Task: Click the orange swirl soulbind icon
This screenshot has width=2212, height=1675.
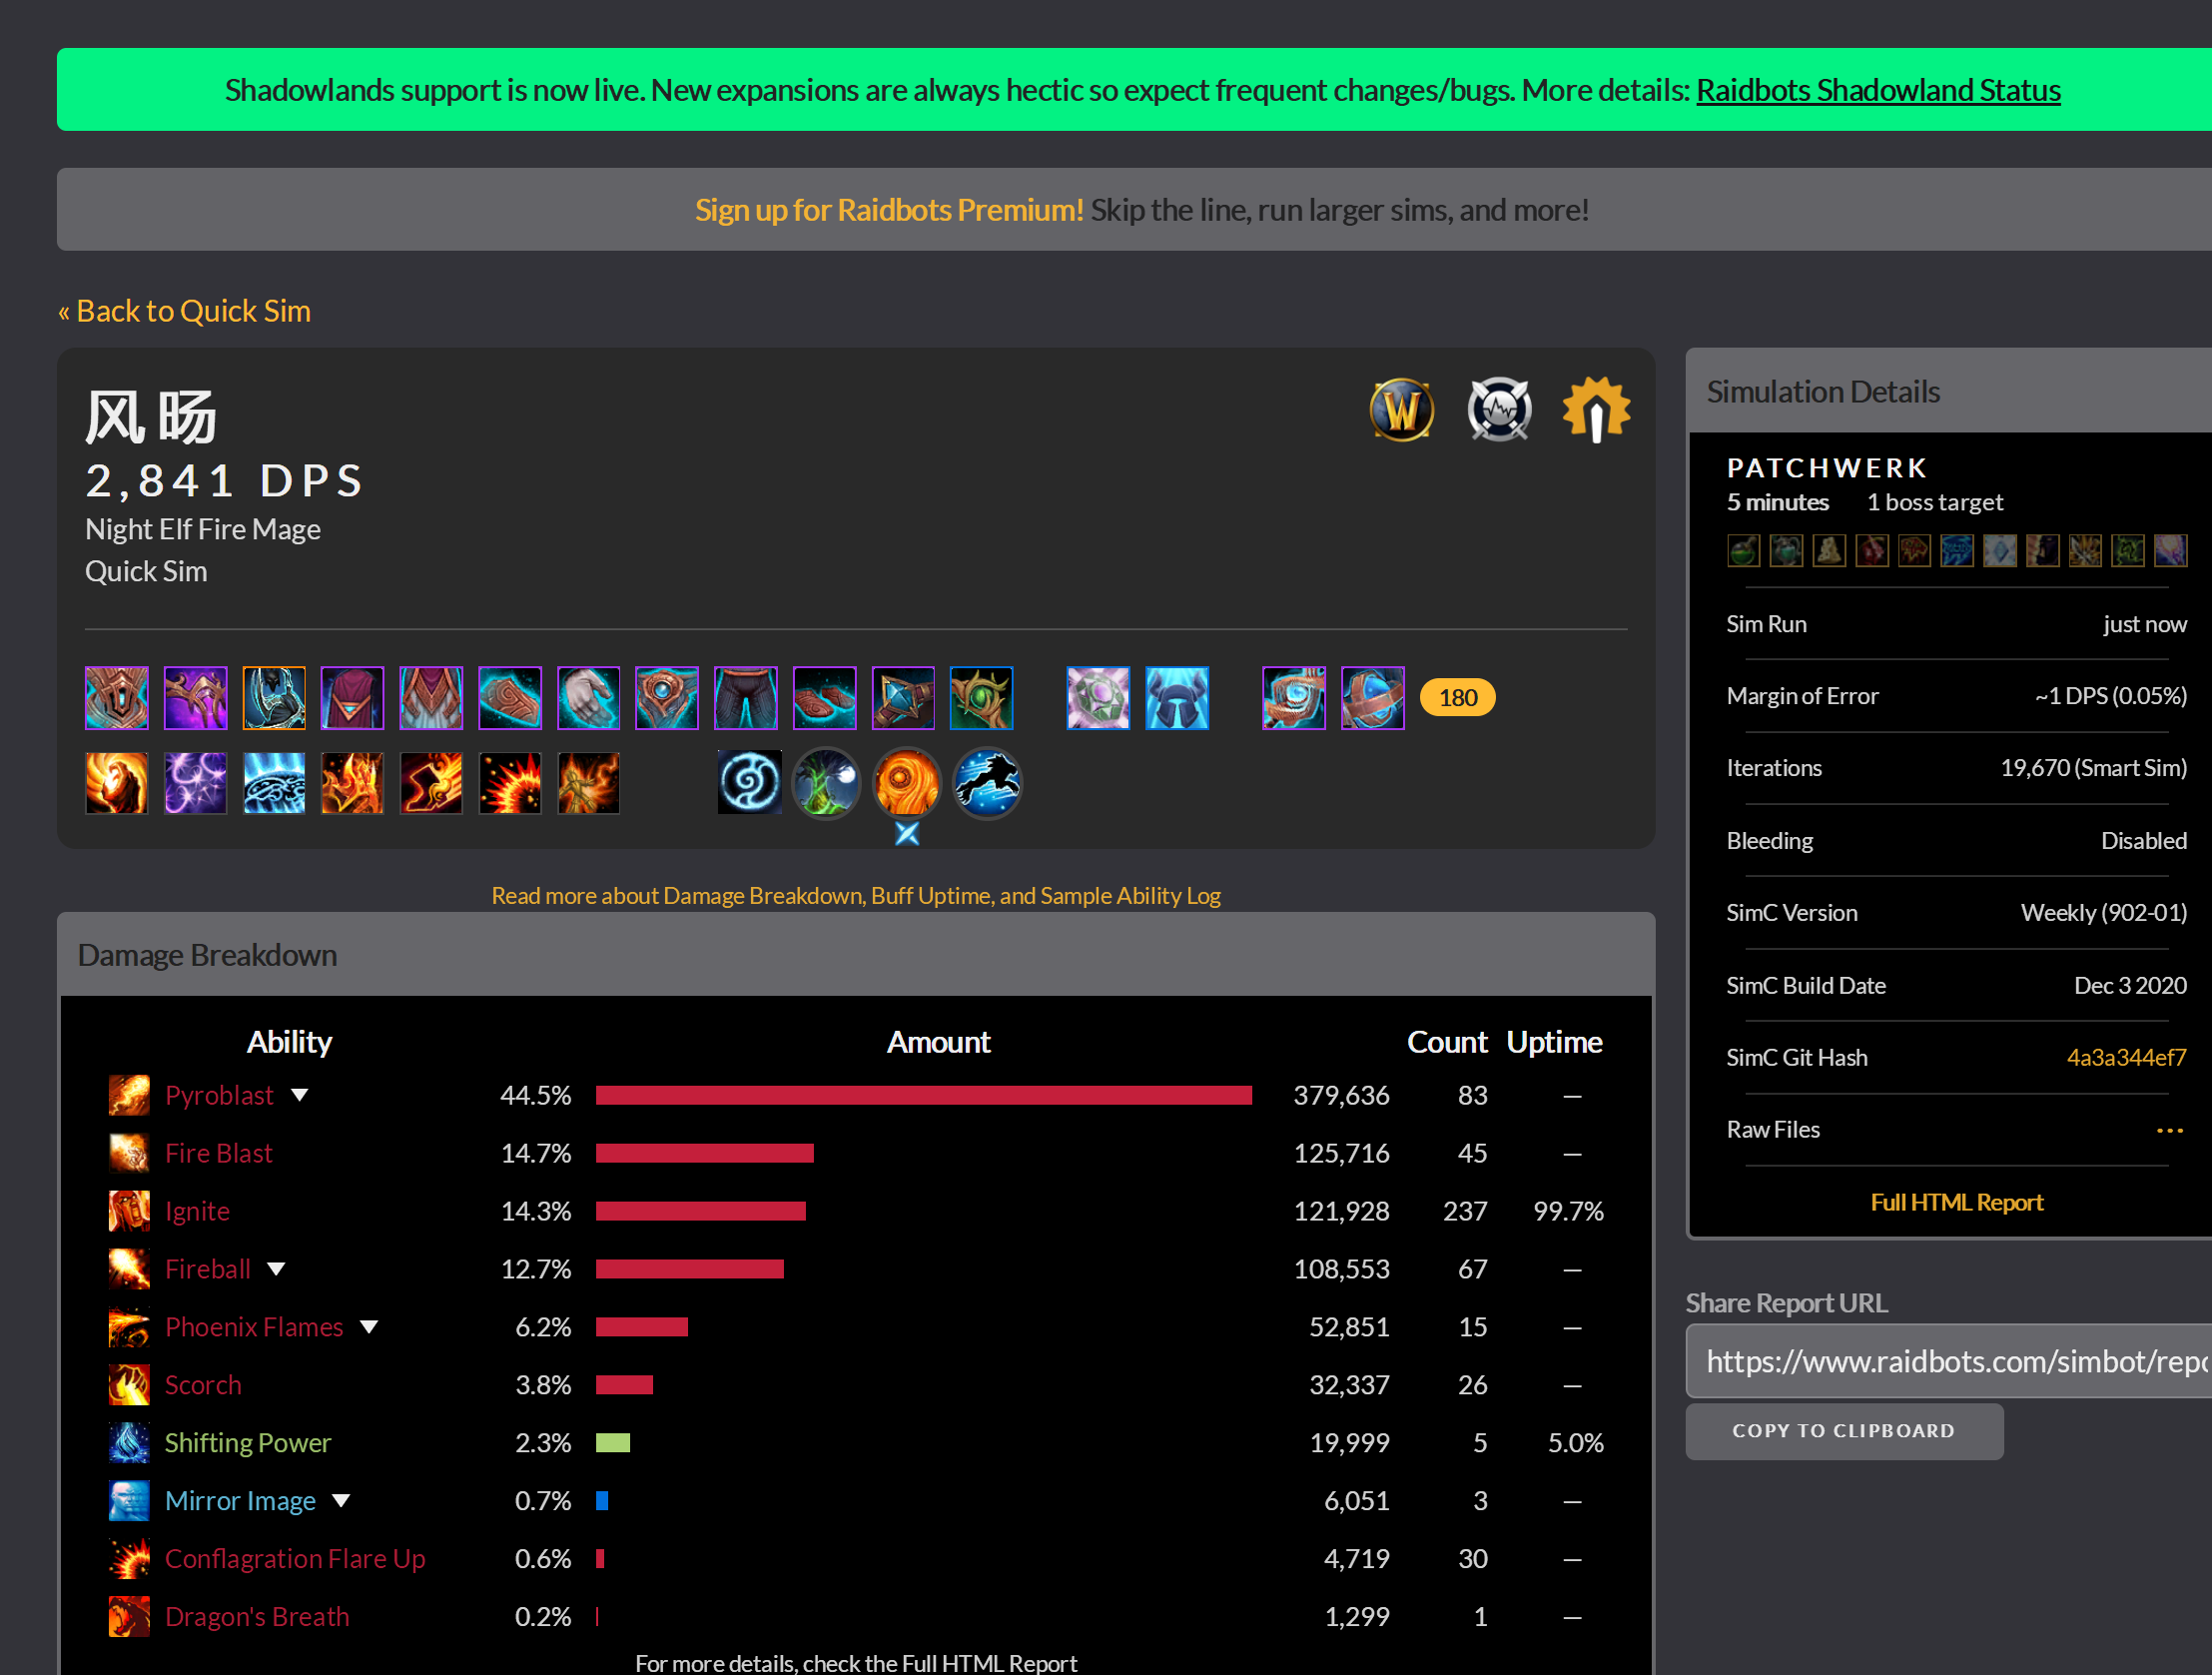Action: coord(906,783)
